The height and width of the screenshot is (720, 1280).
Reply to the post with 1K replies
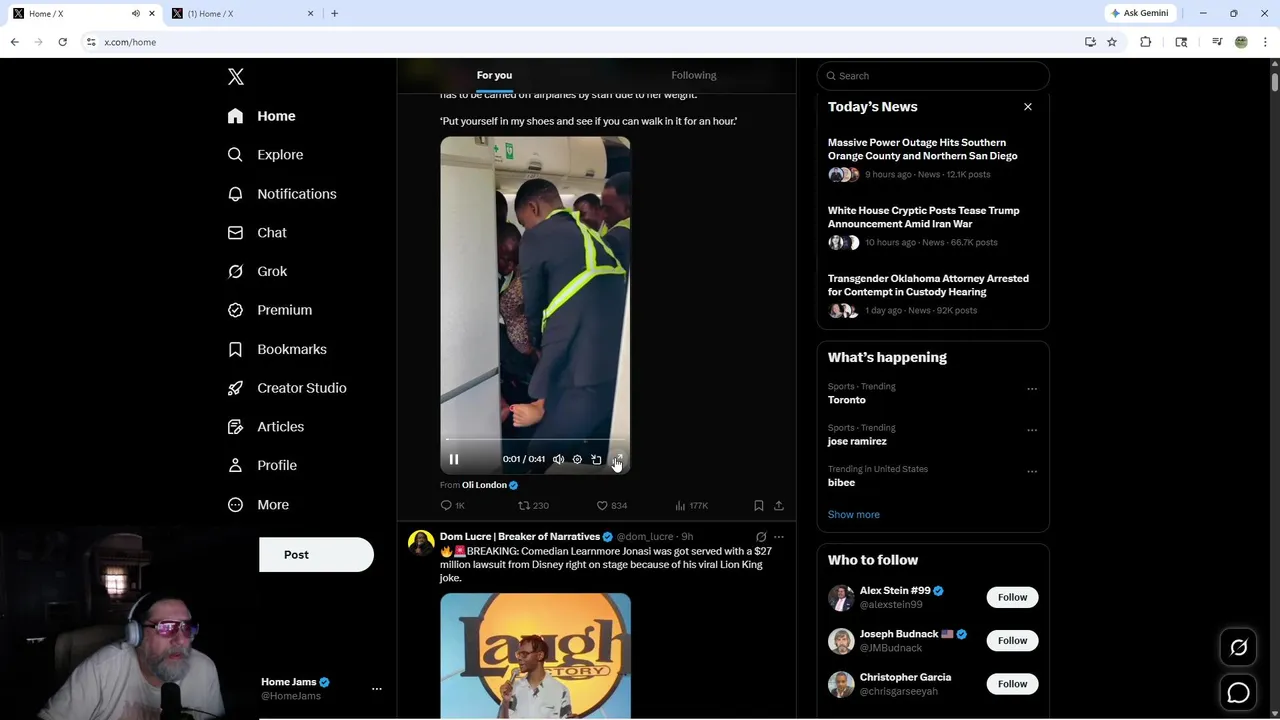pos(453,506)
